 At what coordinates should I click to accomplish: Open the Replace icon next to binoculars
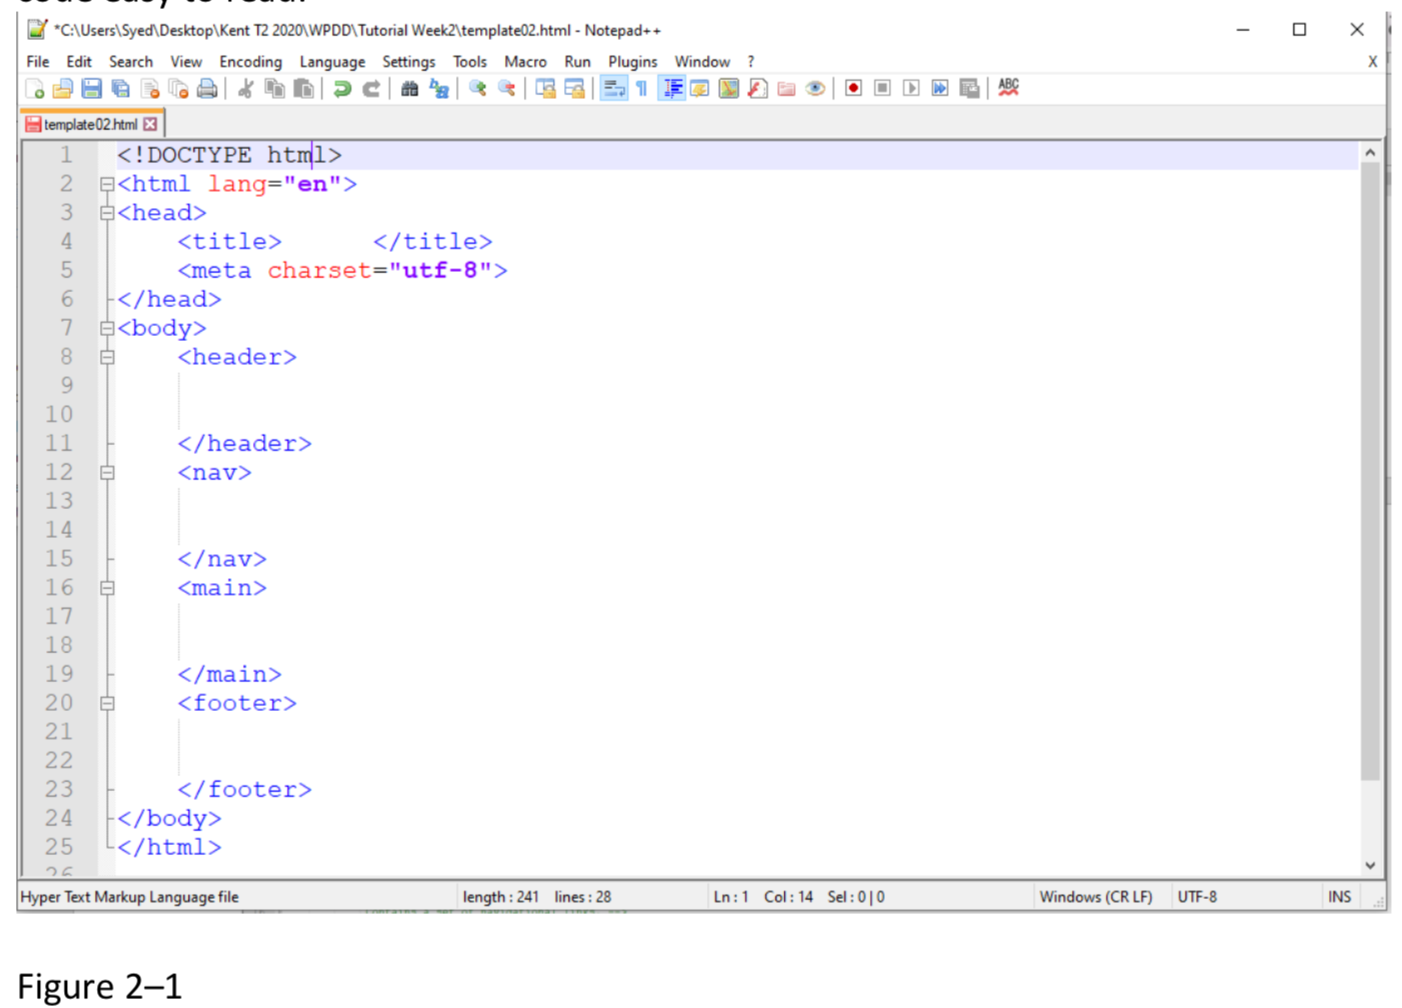pos(439,89)
